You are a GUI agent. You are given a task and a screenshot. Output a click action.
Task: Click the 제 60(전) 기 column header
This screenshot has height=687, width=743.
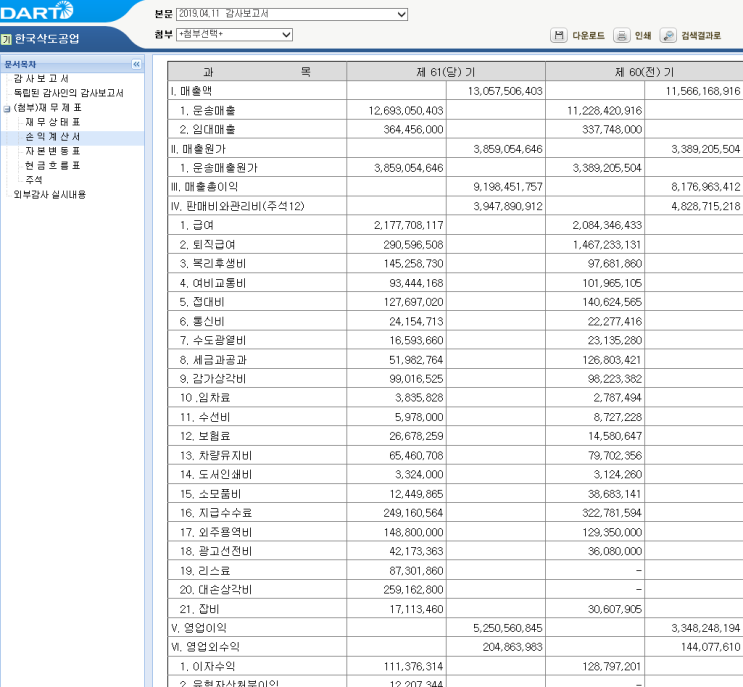[x=644, y=72]
